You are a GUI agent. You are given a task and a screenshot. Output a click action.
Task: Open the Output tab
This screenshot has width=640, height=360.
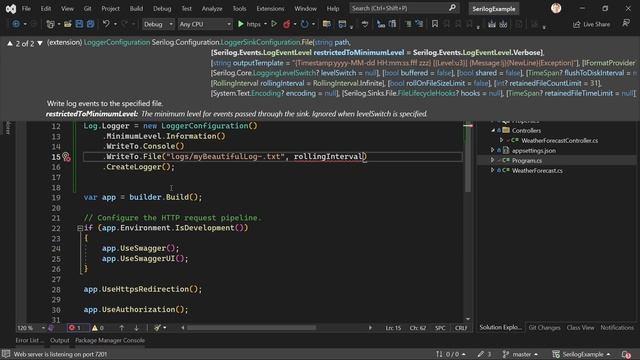tap(60, 340)
